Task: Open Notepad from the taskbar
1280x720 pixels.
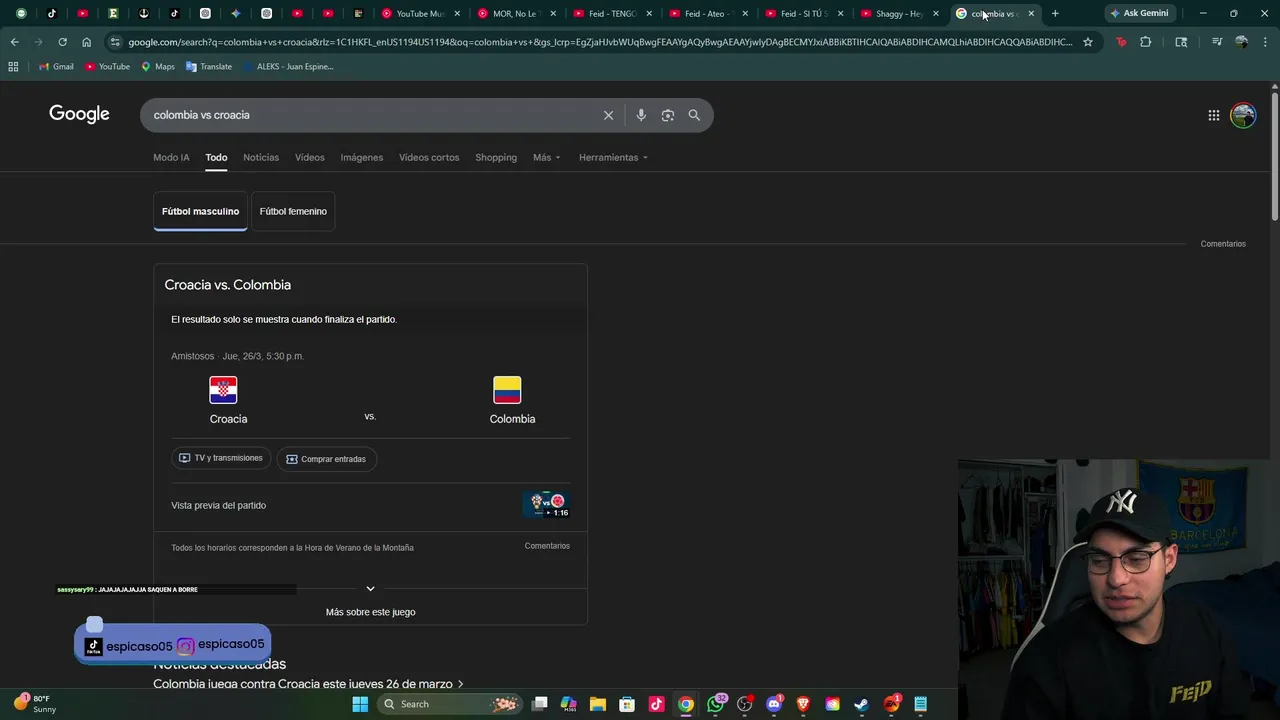Action: (x=920, y=704)
